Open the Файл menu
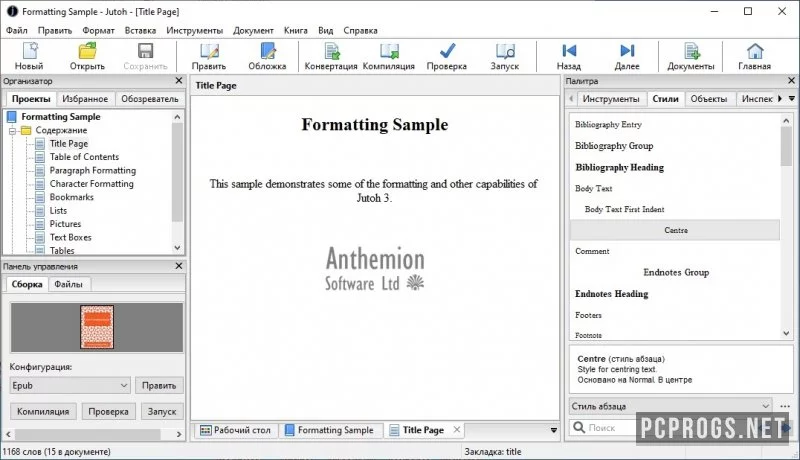 [x=17, y=31]
